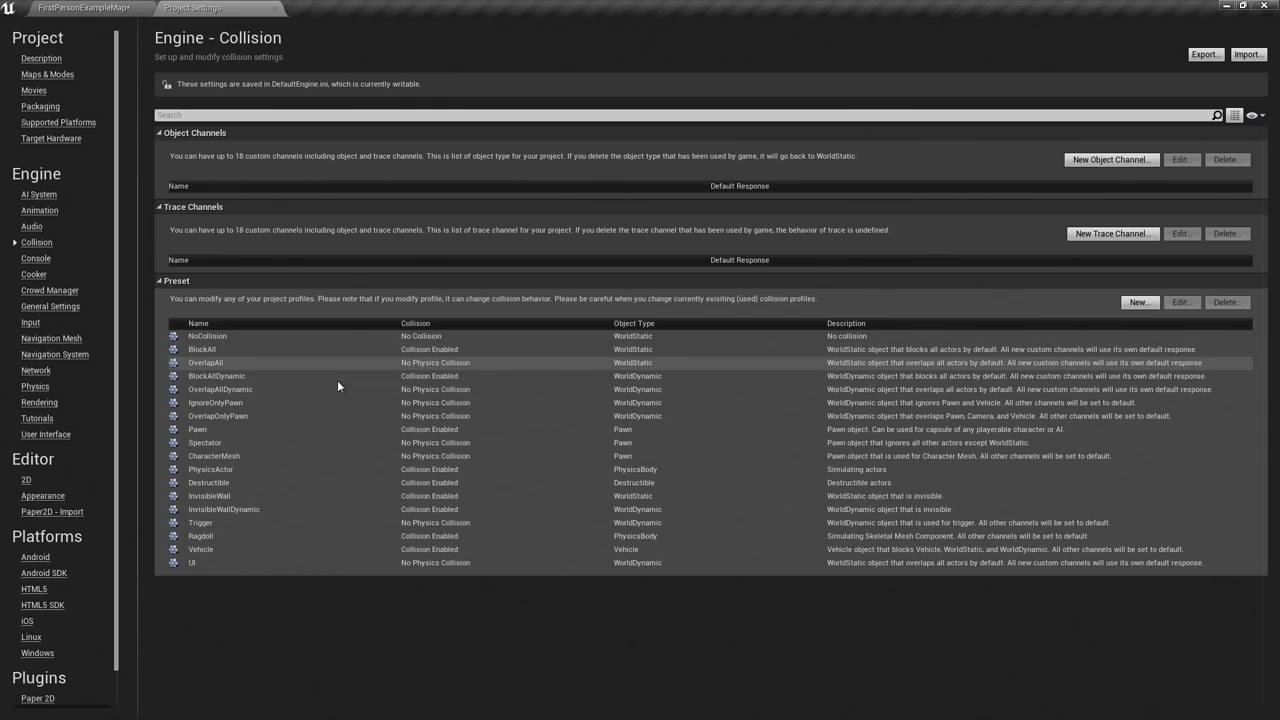The image size is (1280, 720).
Task: Click Delete... in the Trace Channels section
Action: 1227,234
